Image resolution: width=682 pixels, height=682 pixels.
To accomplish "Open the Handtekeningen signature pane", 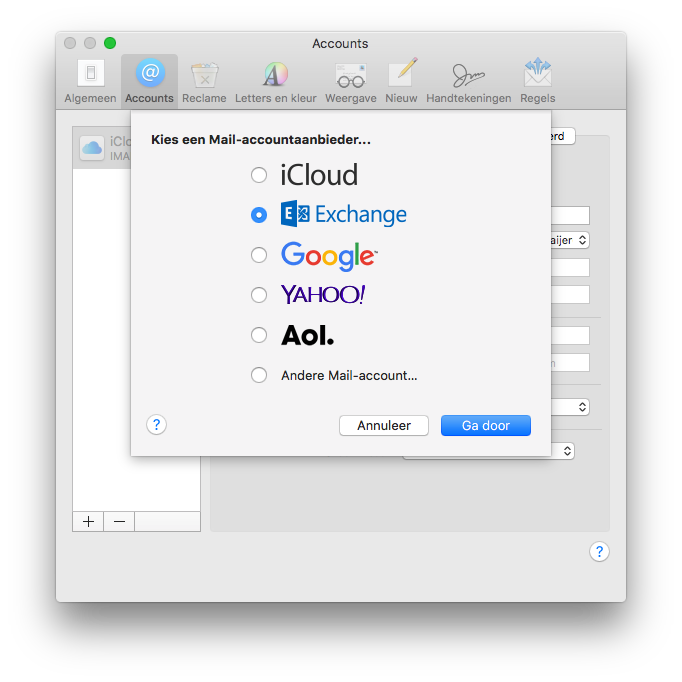I will click(468, 81).
